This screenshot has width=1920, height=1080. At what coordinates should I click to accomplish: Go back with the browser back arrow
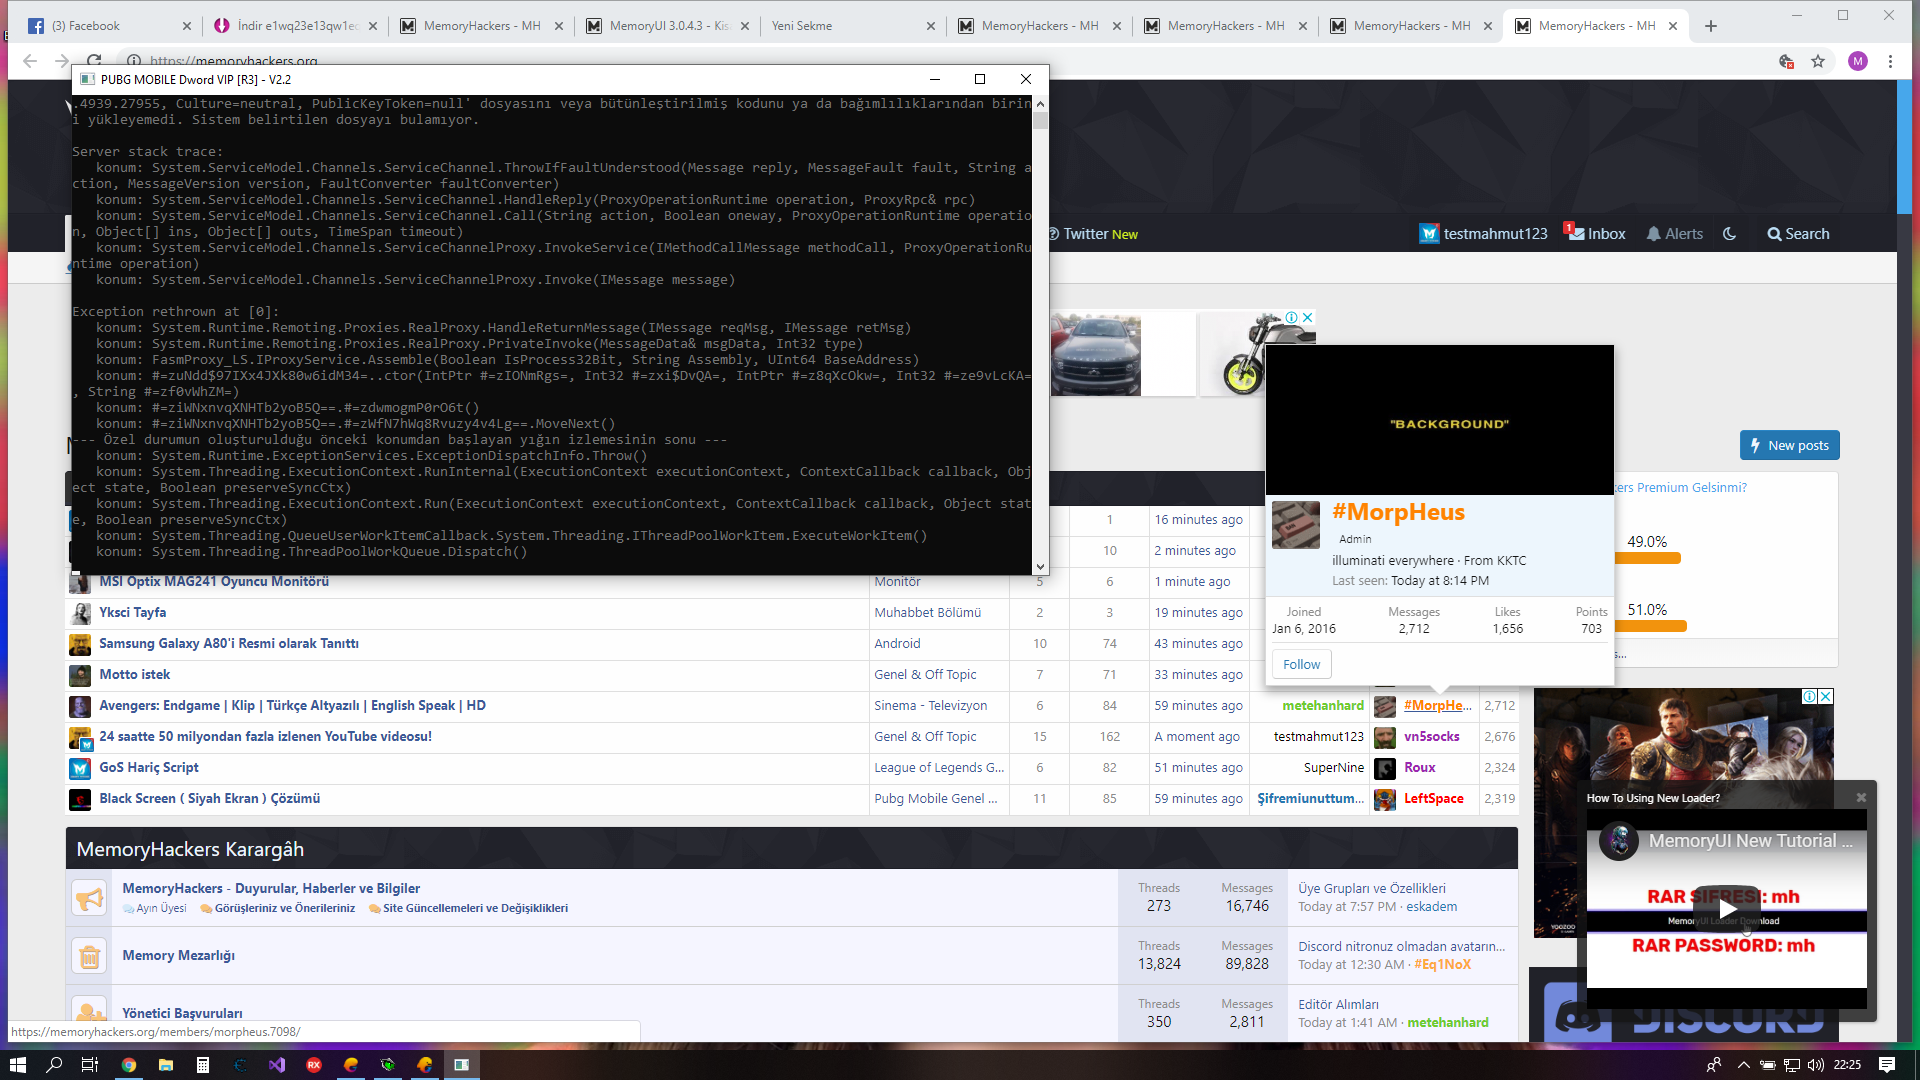tap(30, 61)
